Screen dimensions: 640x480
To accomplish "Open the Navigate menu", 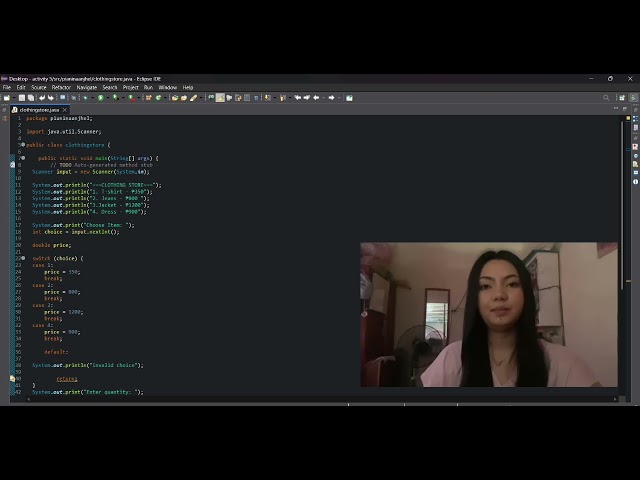I will pos(87,87).
